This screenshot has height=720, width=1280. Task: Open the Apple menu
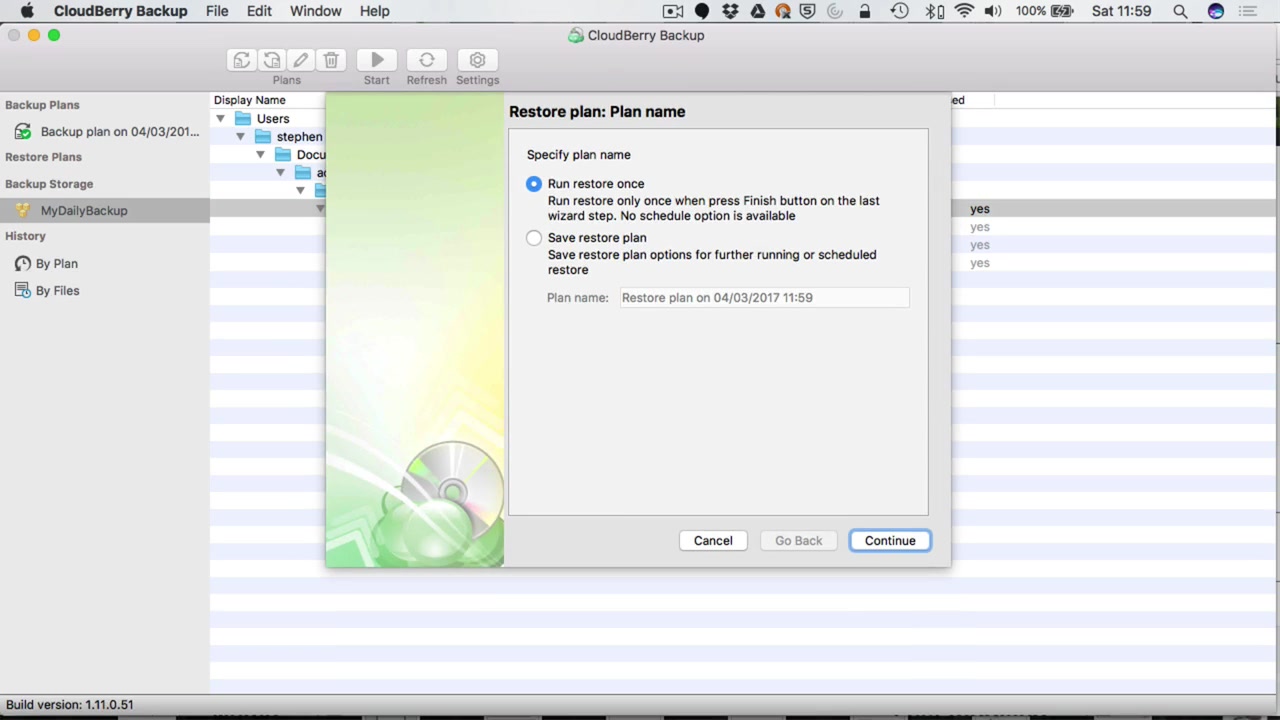pos(27,11)
